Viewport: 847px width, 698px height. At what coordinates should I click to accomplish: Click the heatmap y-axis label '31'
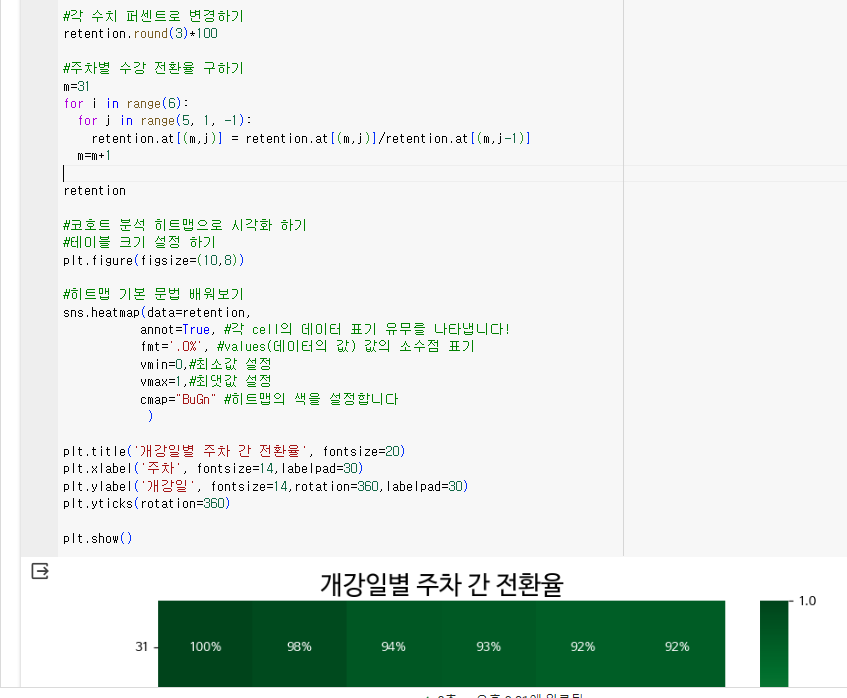(142, 647)
